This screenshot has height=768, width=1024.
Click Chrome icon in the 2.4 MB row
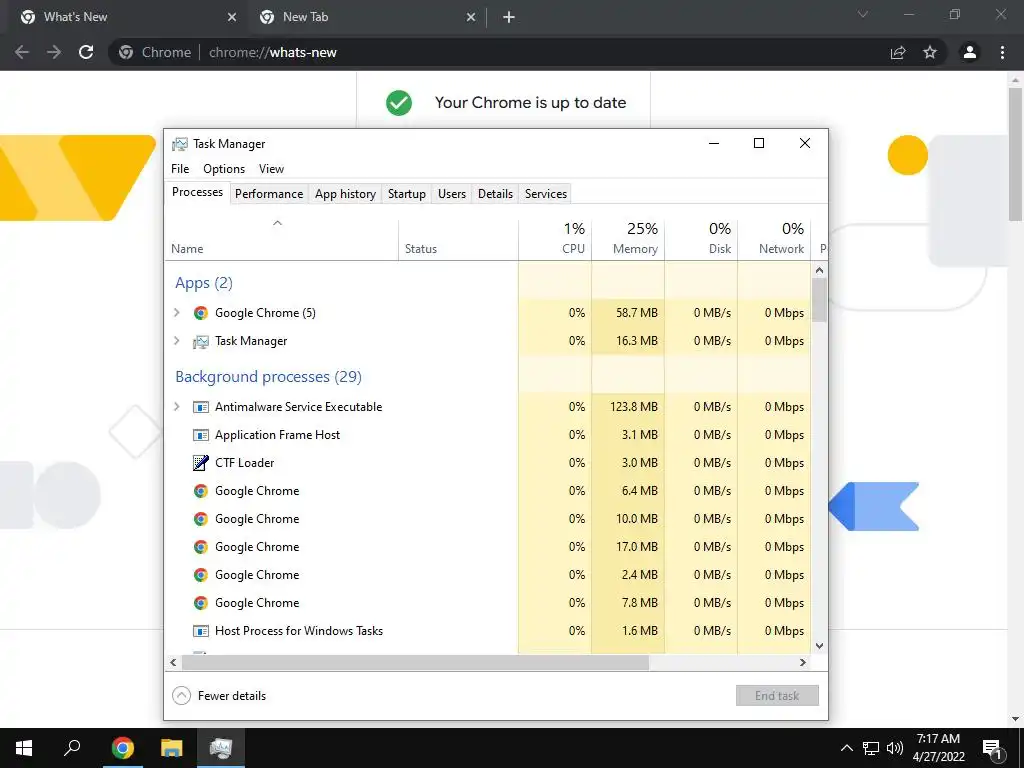pos(200,575)
